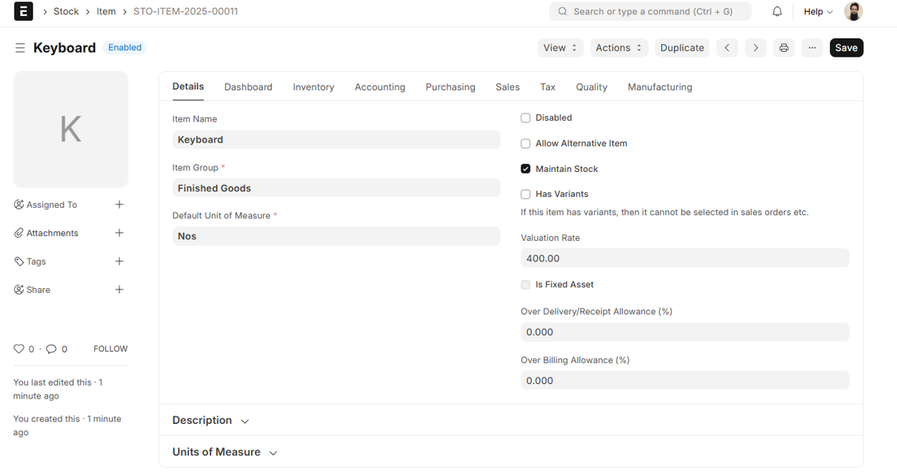Click the Valuation Rate input field

click(x=684, y=258)
